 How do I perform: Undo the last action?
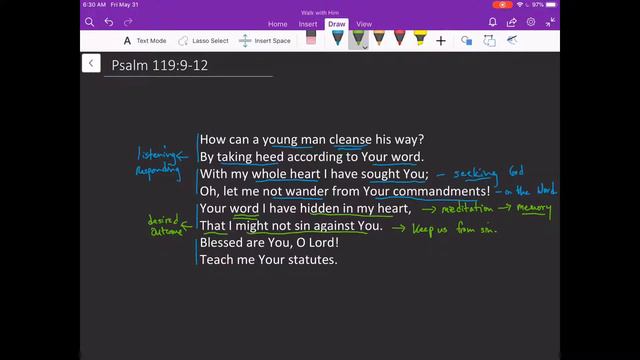tap(109, 22)
